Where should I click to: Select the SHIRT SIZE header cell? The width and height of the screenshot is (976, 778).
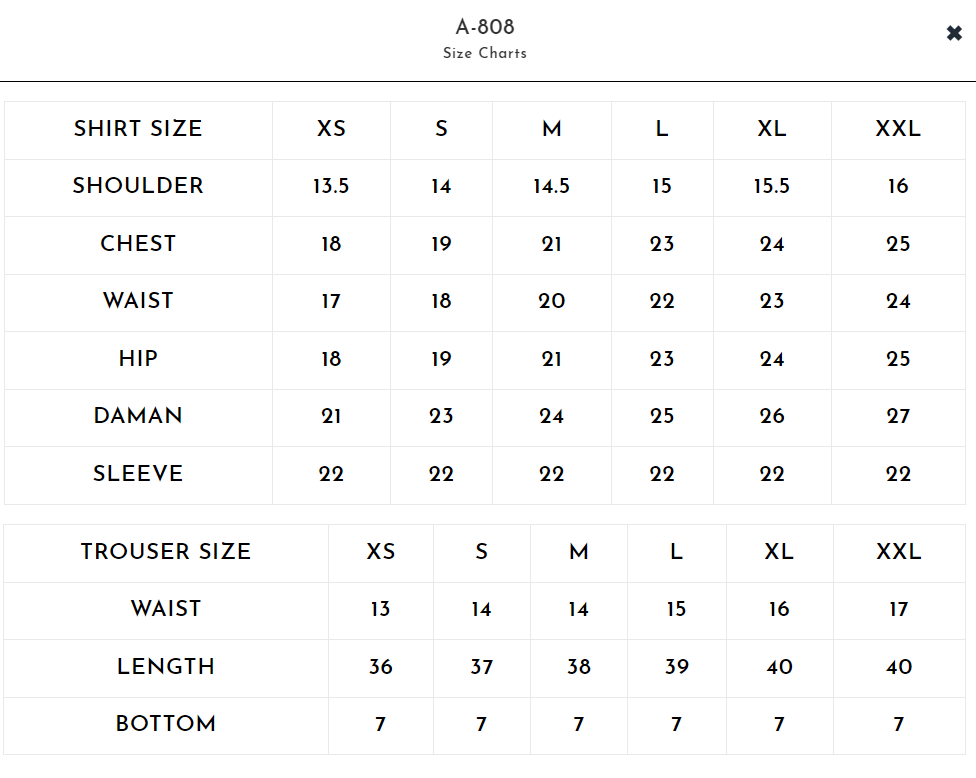point(138,129)
